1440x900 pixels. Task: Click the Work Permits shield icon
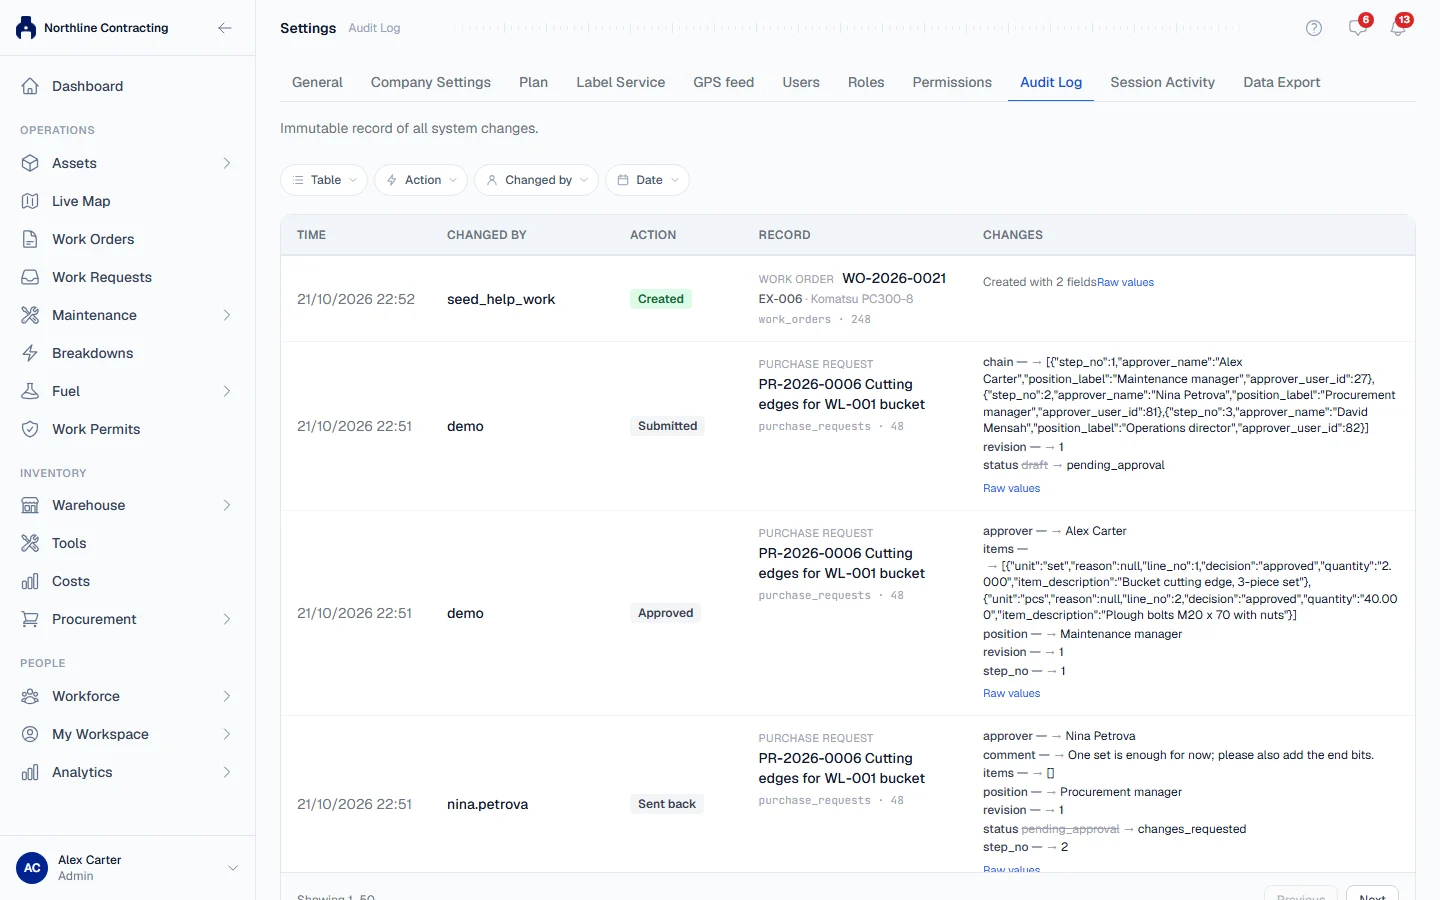tap(30, 429)
